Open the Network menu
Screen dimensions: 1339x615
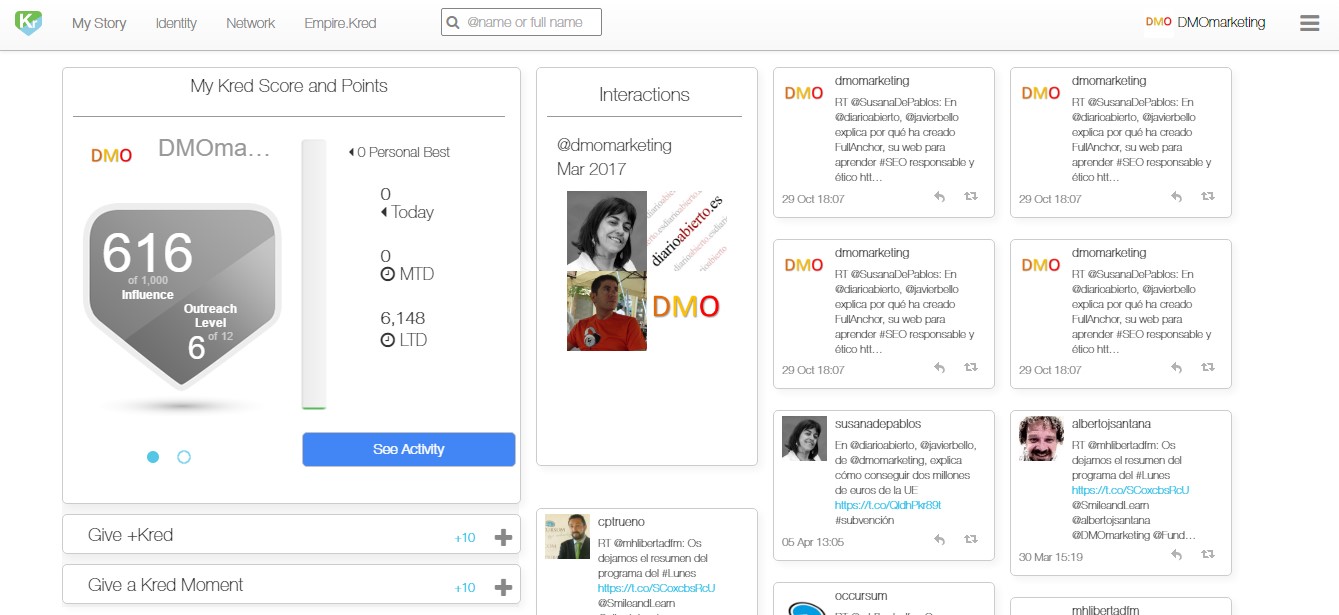[250, 23]
